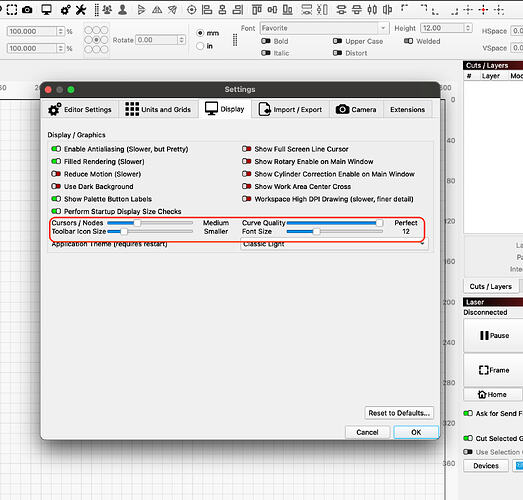Click the monitor preview icon in toolbar

click(x=46, y=10)
